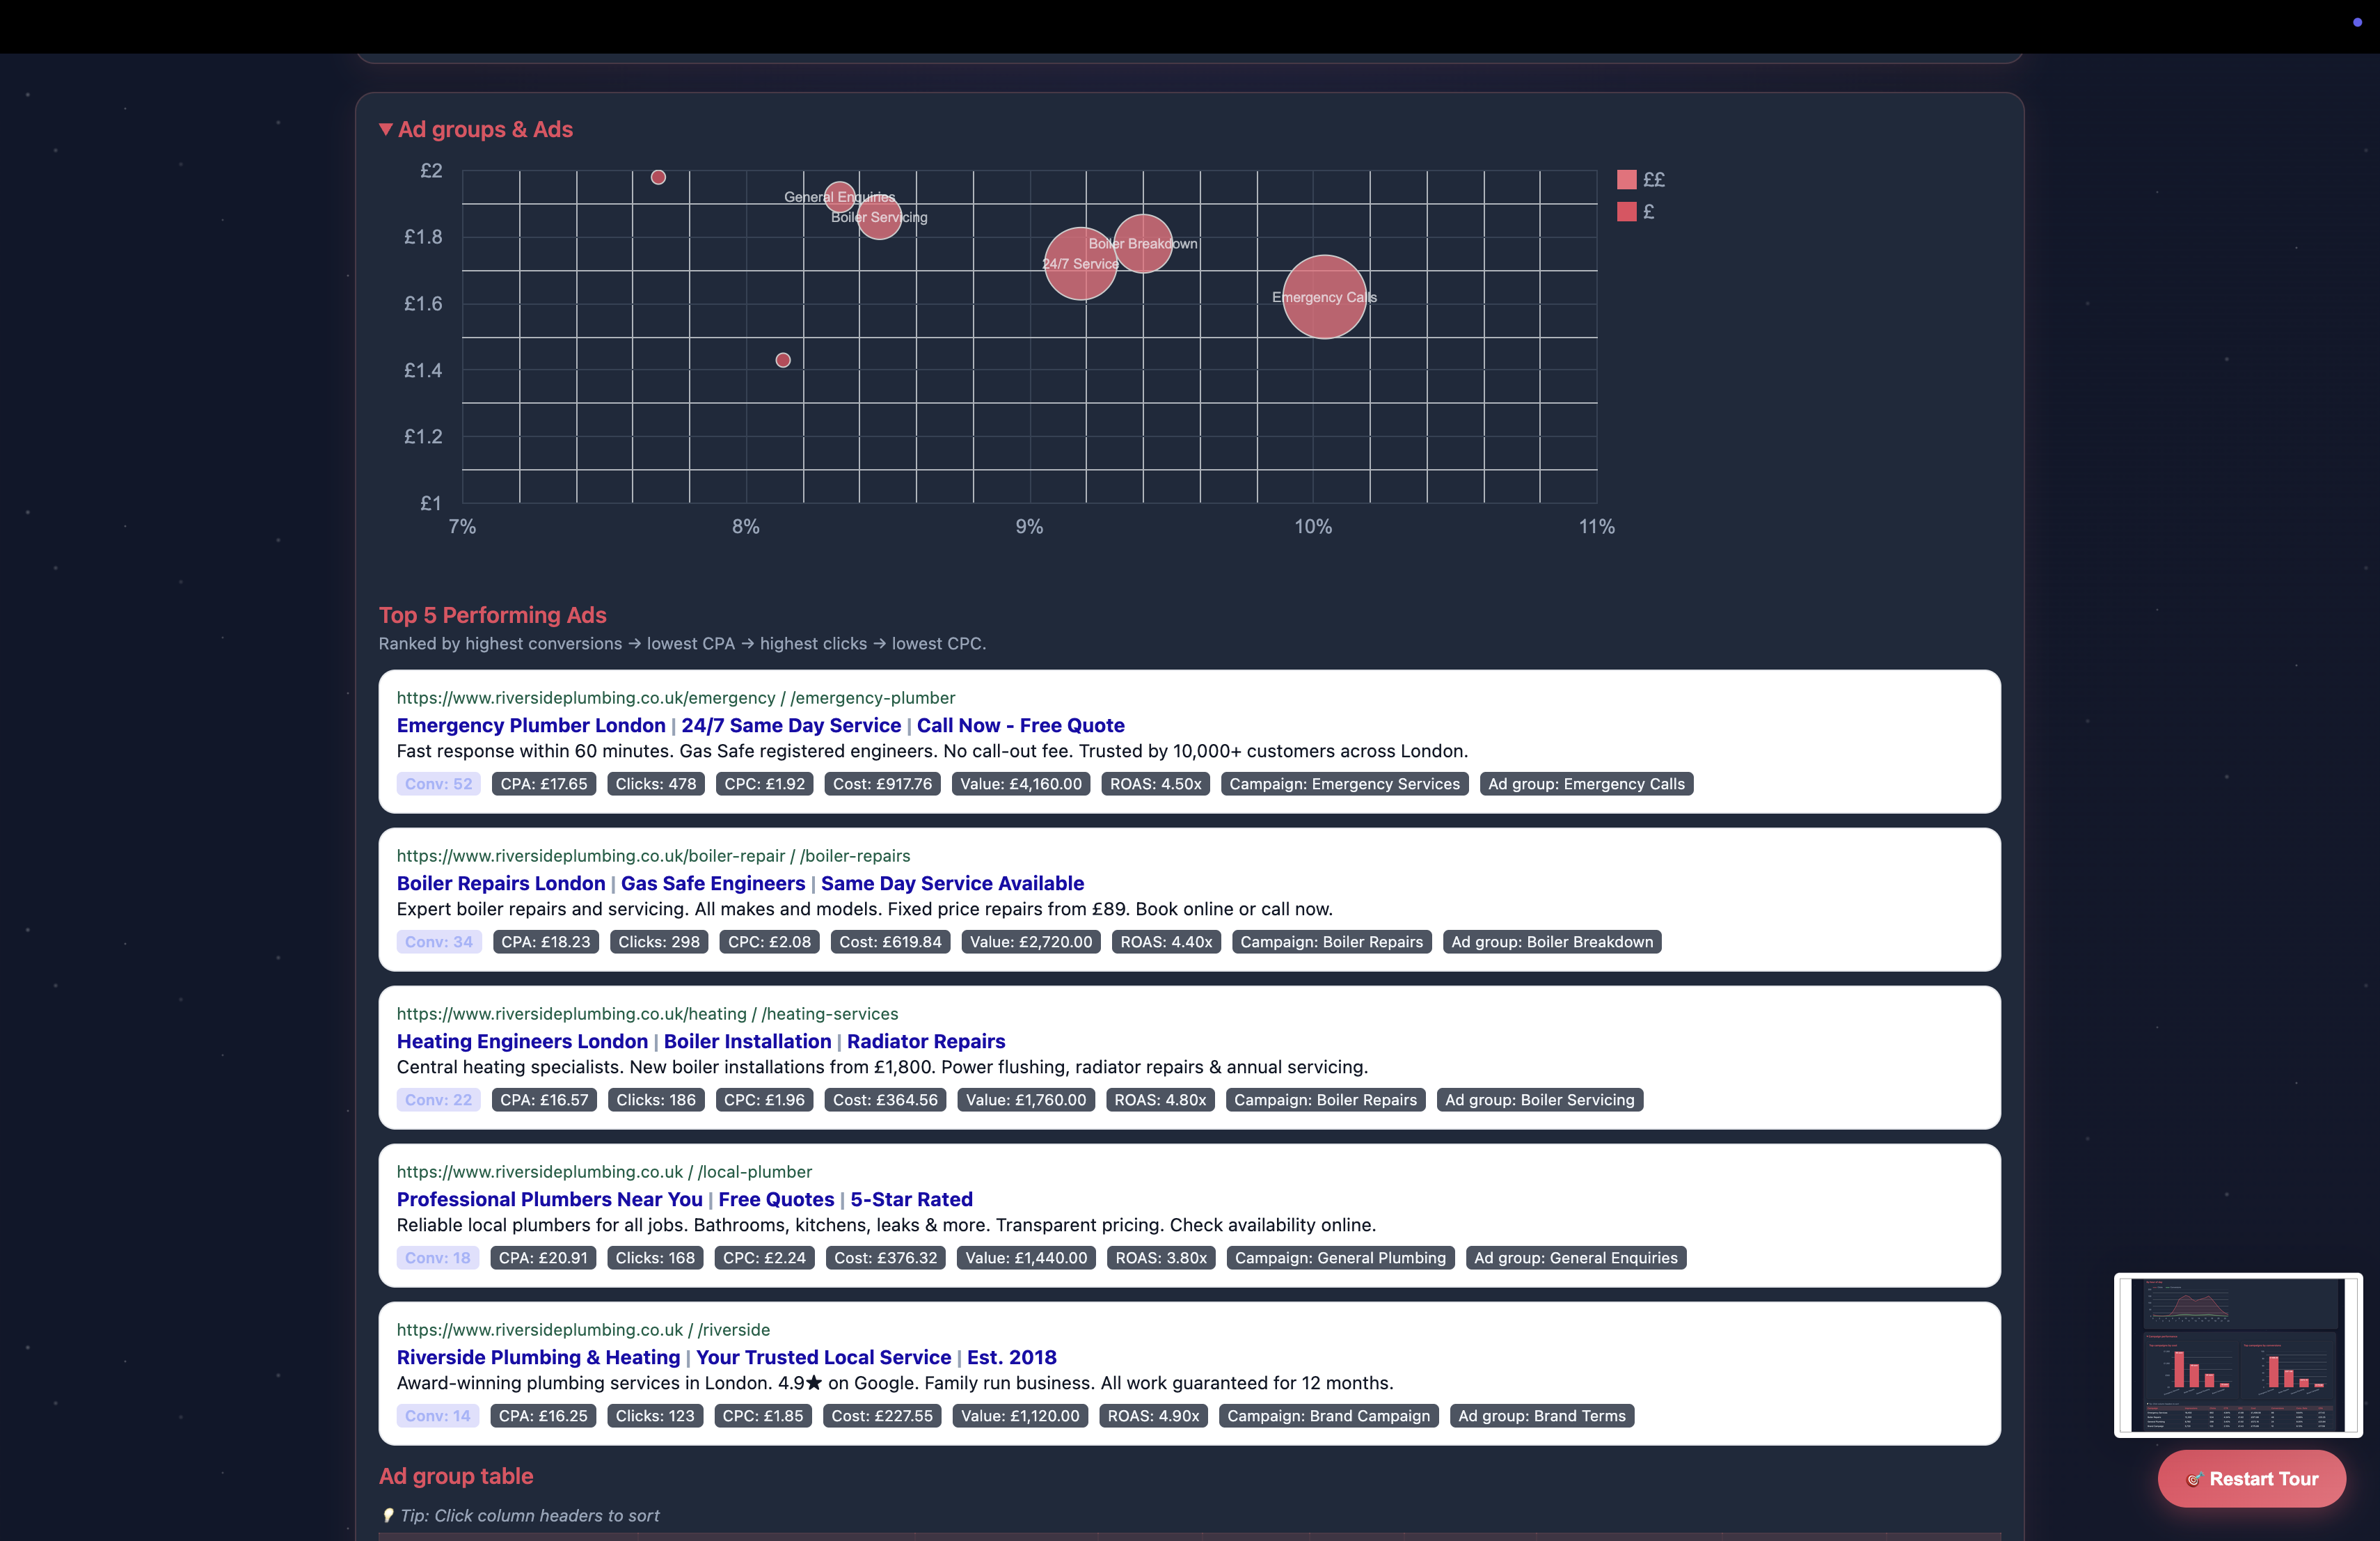
Task: Click the Emergency Calls bubble in chart
Action: coord(1324,297)
